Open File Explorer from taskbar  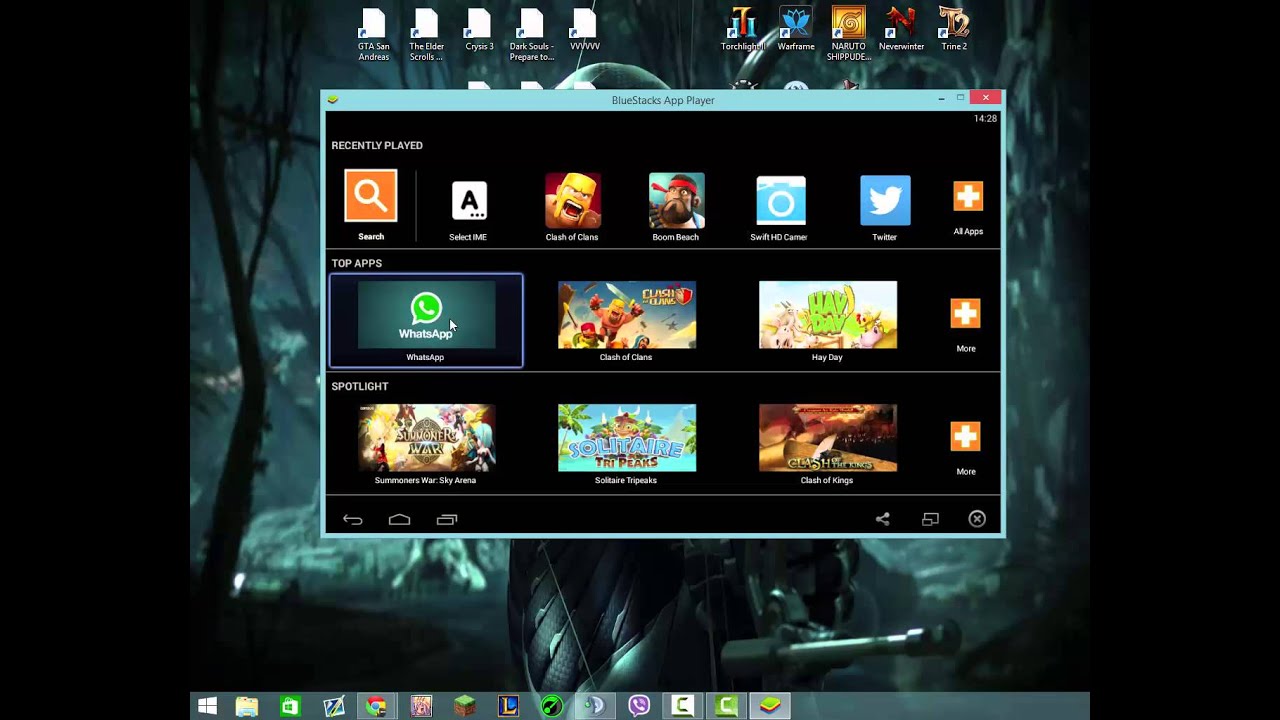pos(247,706)
